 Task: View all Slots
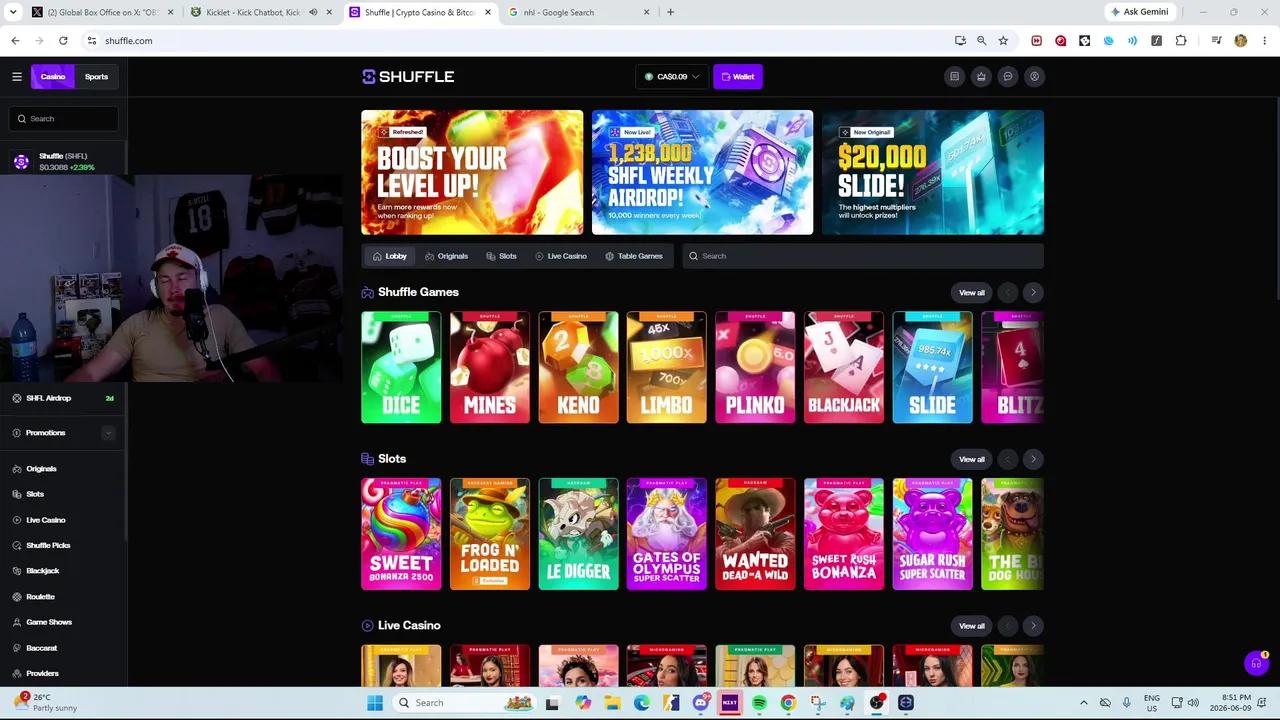pyautogui.click(x=972, y=459)
